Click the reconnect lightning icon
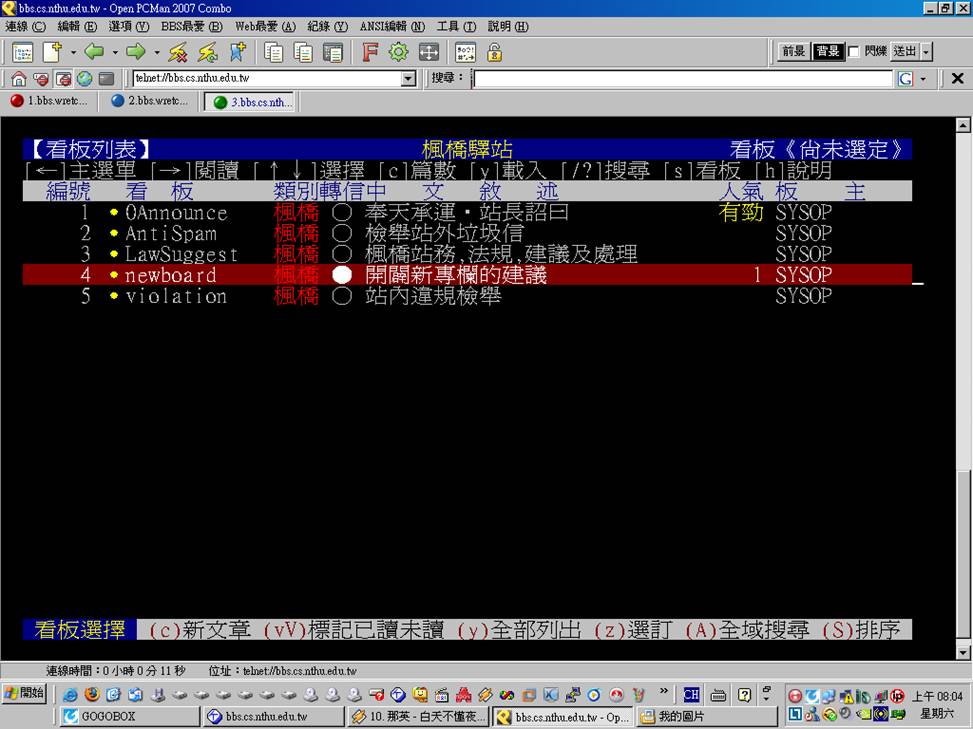The image size is (973, 729). point(208,52)
